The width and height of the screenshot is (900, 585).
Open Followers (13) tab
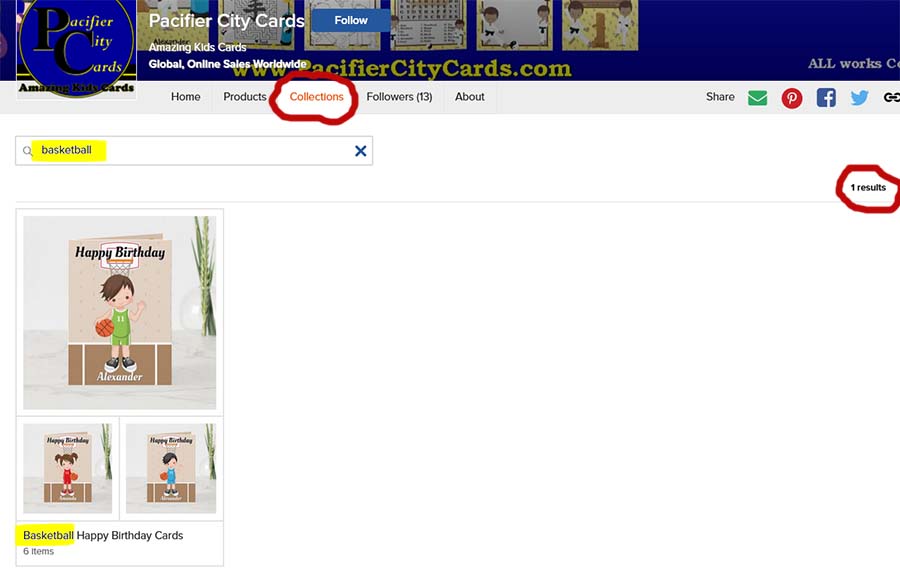click(x=399, y=96)
